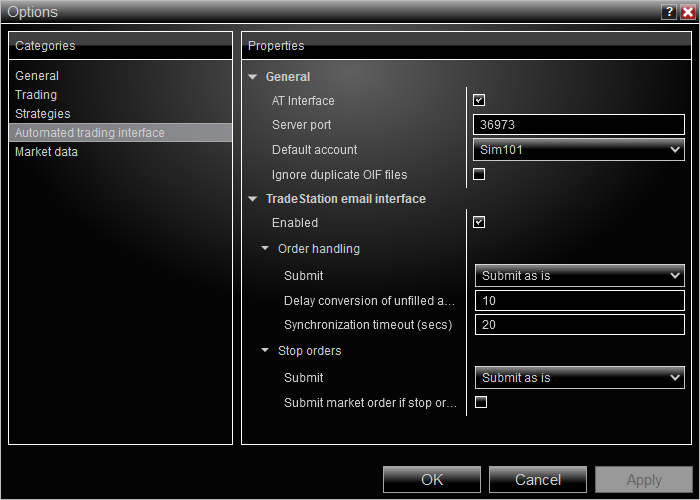
Task: Click the Categories panel header
Action: pos(121,46)
